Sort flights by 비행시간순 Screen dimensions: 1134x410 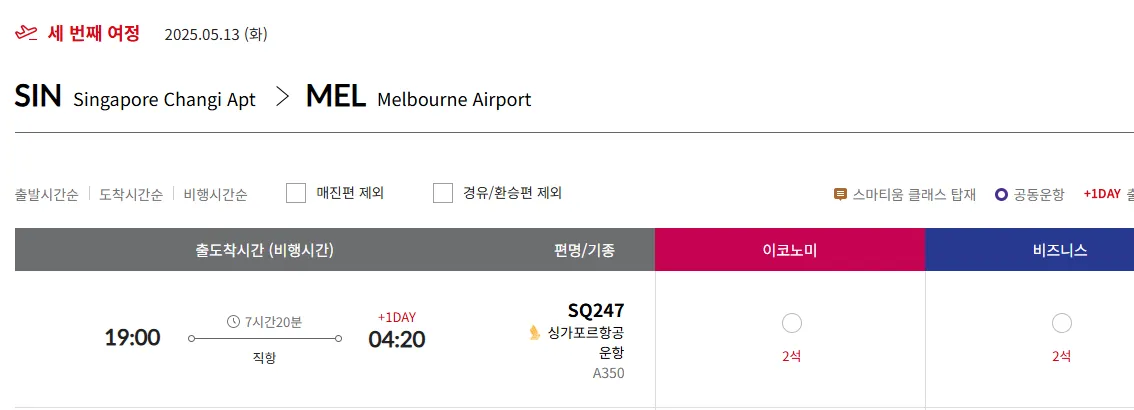coord(215,194)
